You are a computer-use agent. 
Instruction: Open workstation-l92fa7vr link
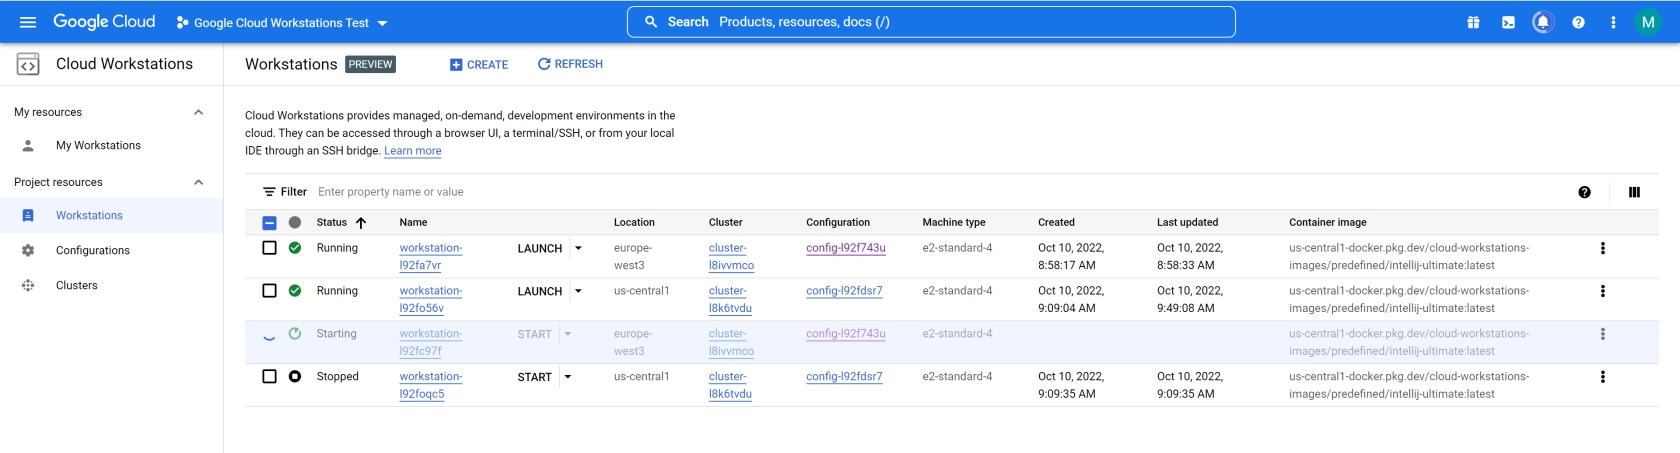(430, 256)
